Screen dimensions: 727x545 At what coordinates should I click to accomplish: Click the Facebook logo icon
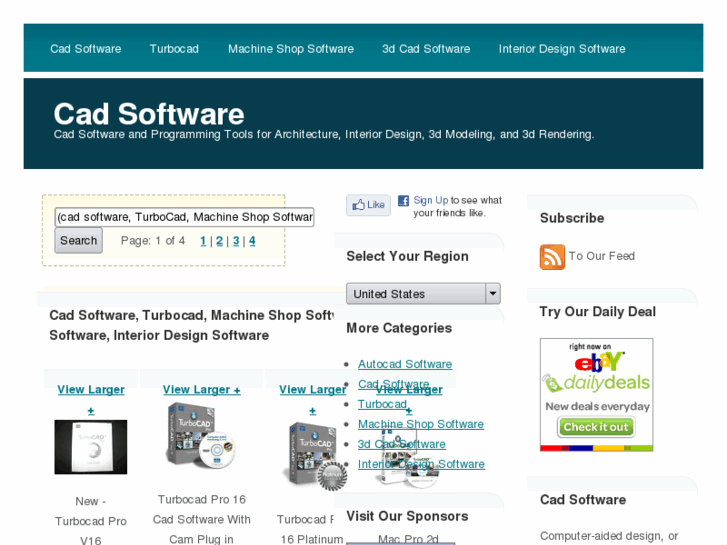coord(403,200)
